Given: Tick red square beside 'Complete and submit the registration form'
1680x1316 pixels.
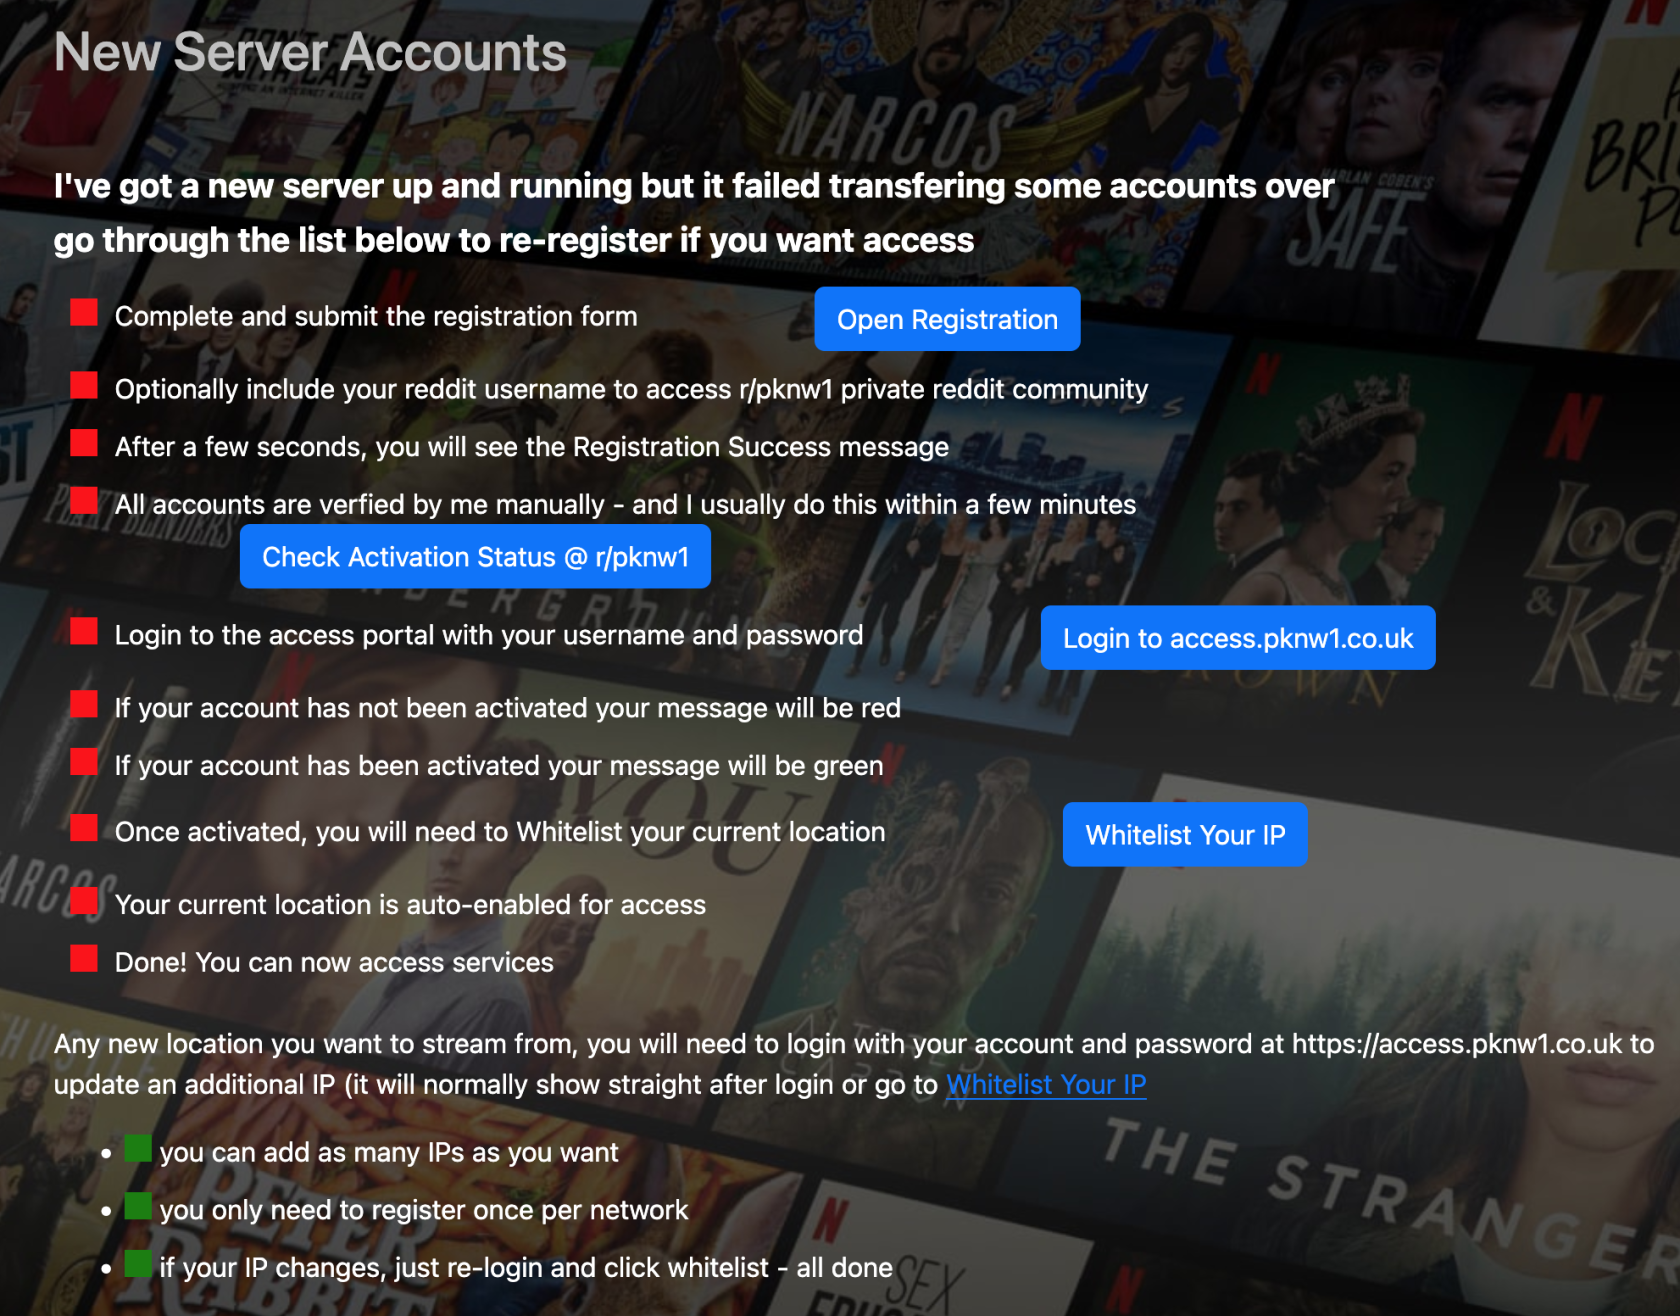Looking at the screenshot, I should click(x=84, y=313).
